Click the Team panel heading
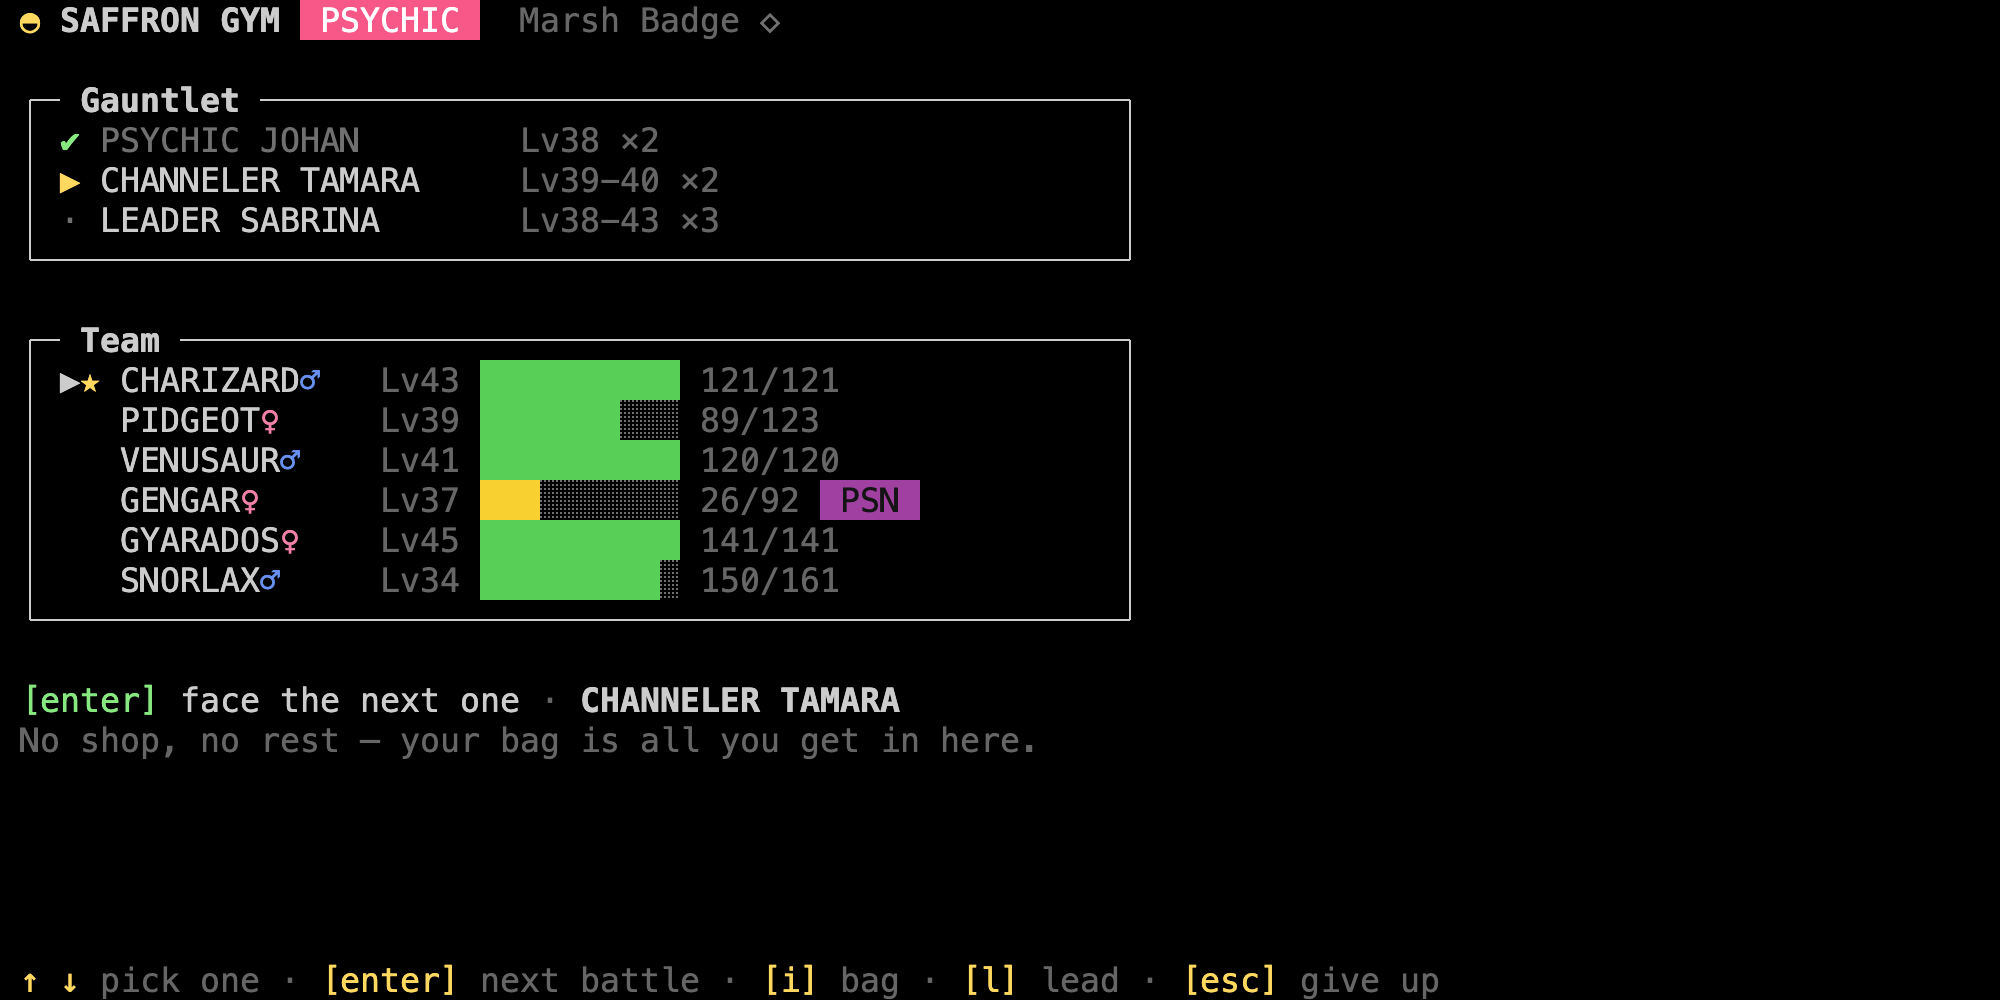The width and height of the screenshot is (2000, 1000). (x=120, y=340)
